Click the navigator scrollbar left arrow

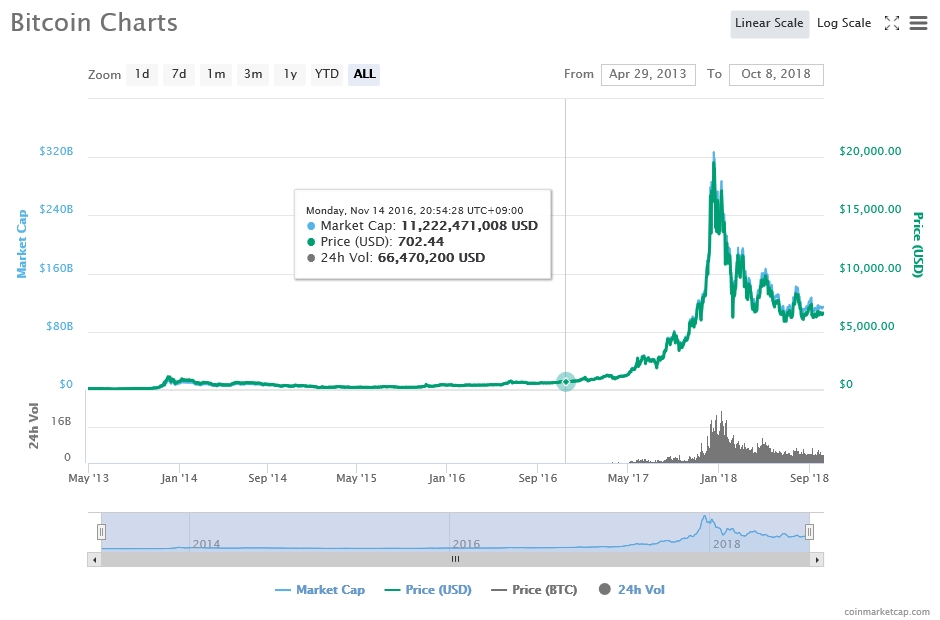95,559
